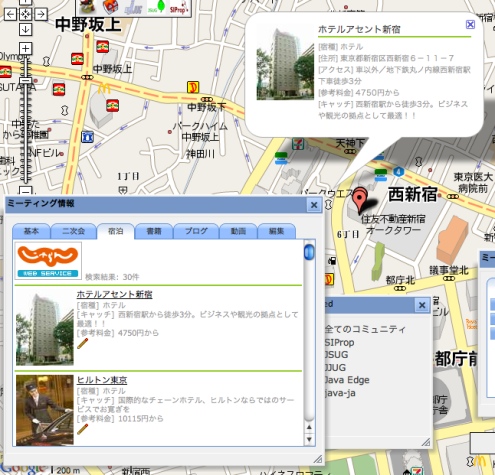
Task: Close the ミーティング情報 window
Action: 314,205
